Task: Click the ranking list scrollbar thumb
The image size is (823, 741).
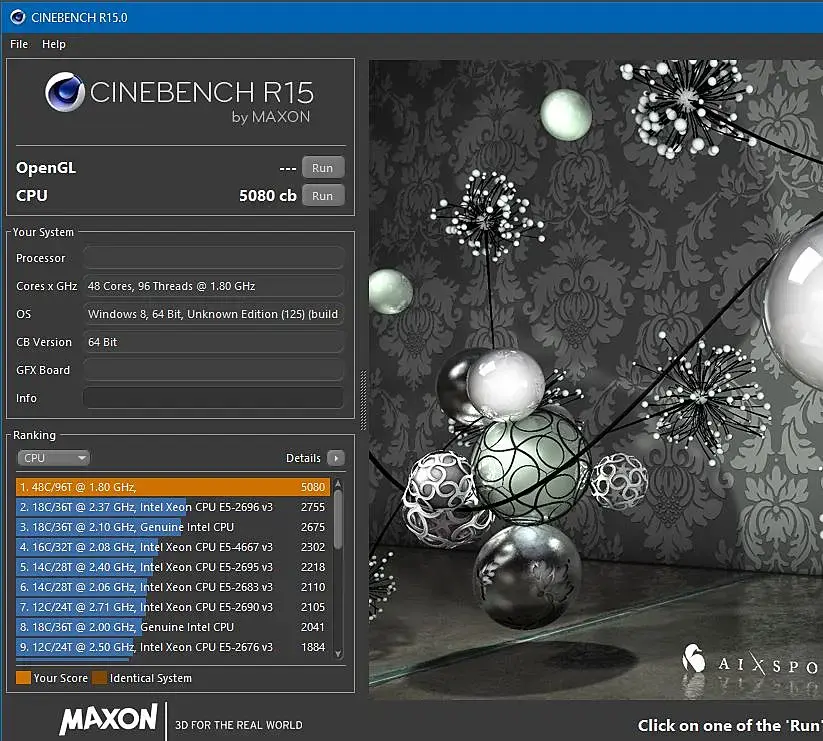Action: click(x=338, y=520)
